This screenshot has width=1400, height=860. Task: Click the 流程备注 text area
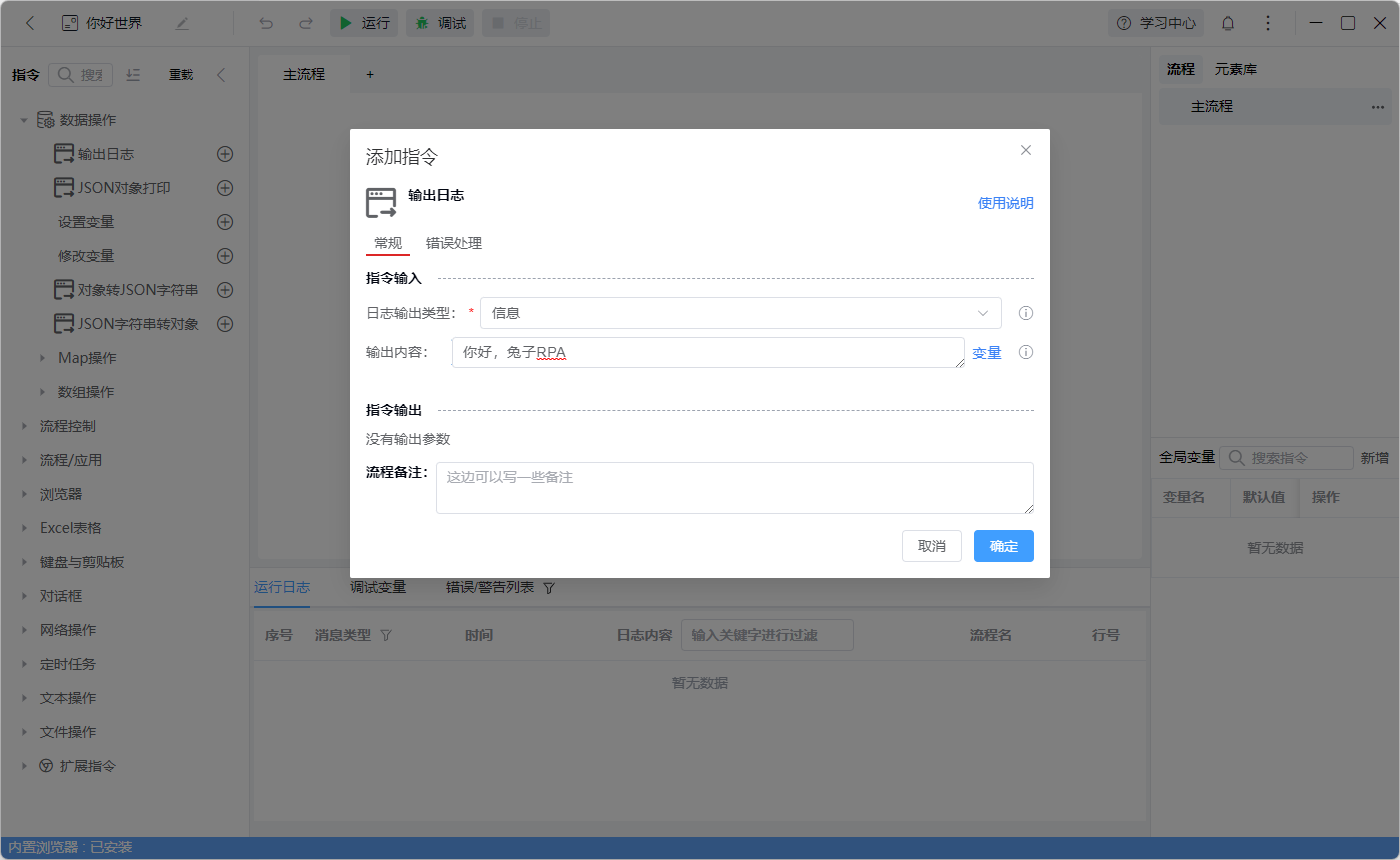[735, 488]
